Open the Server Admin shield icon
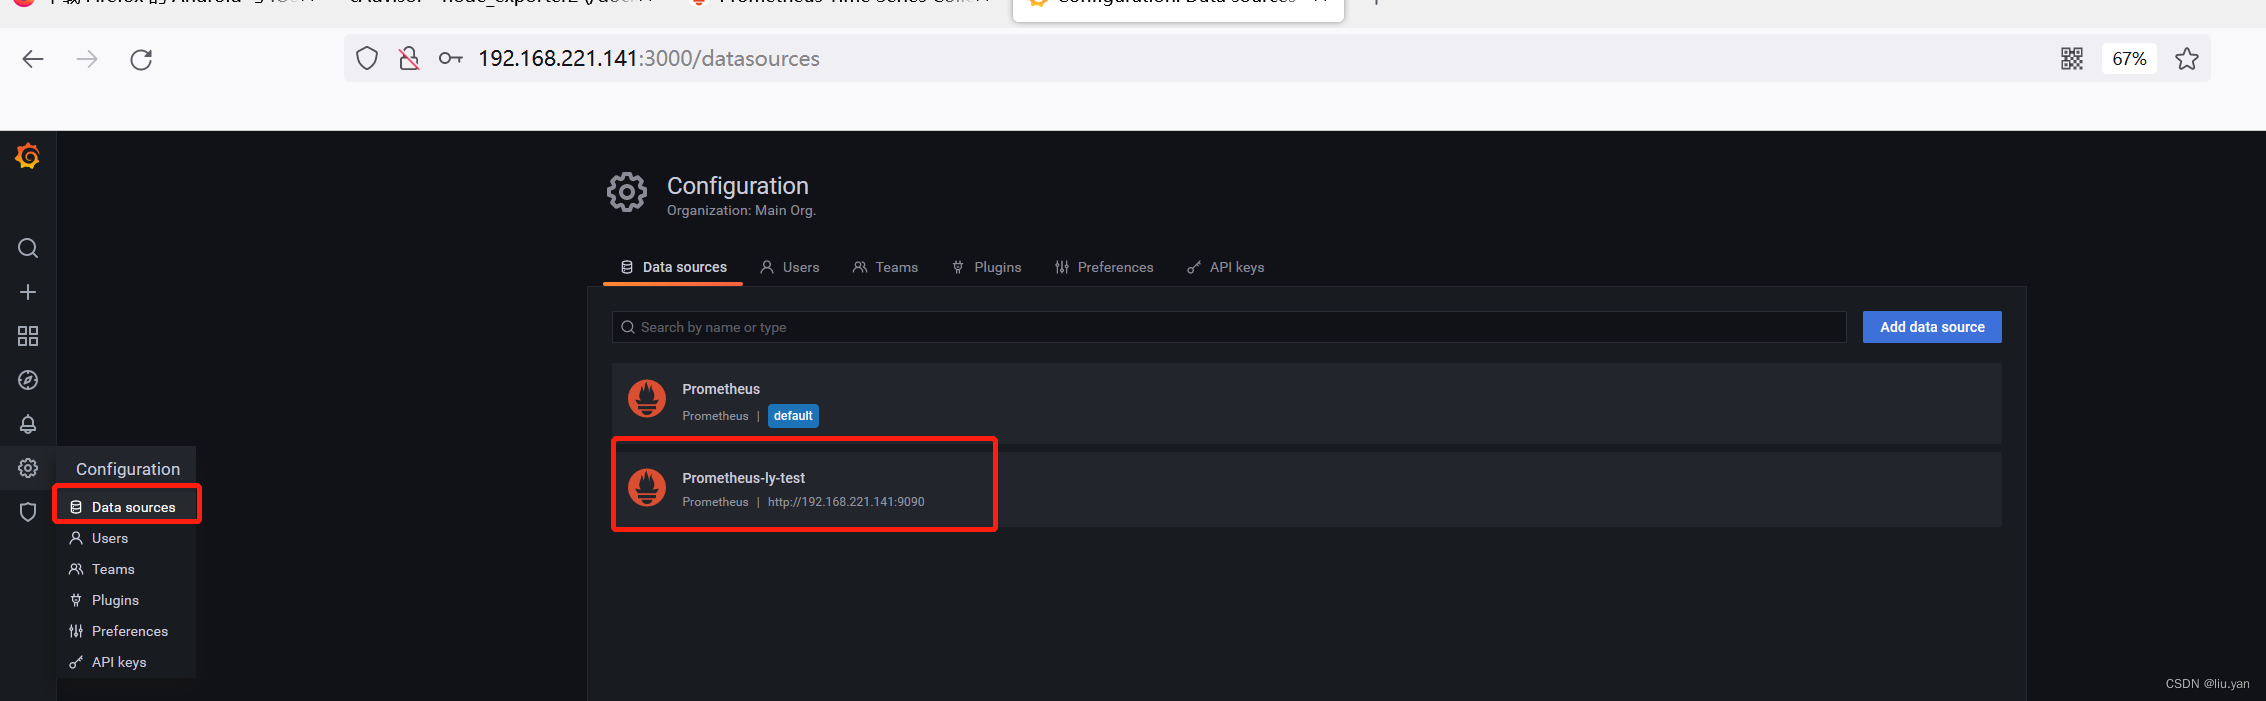Image resolution: width=2266 pixels, height=701 pixels. click(x=28, y=512)
